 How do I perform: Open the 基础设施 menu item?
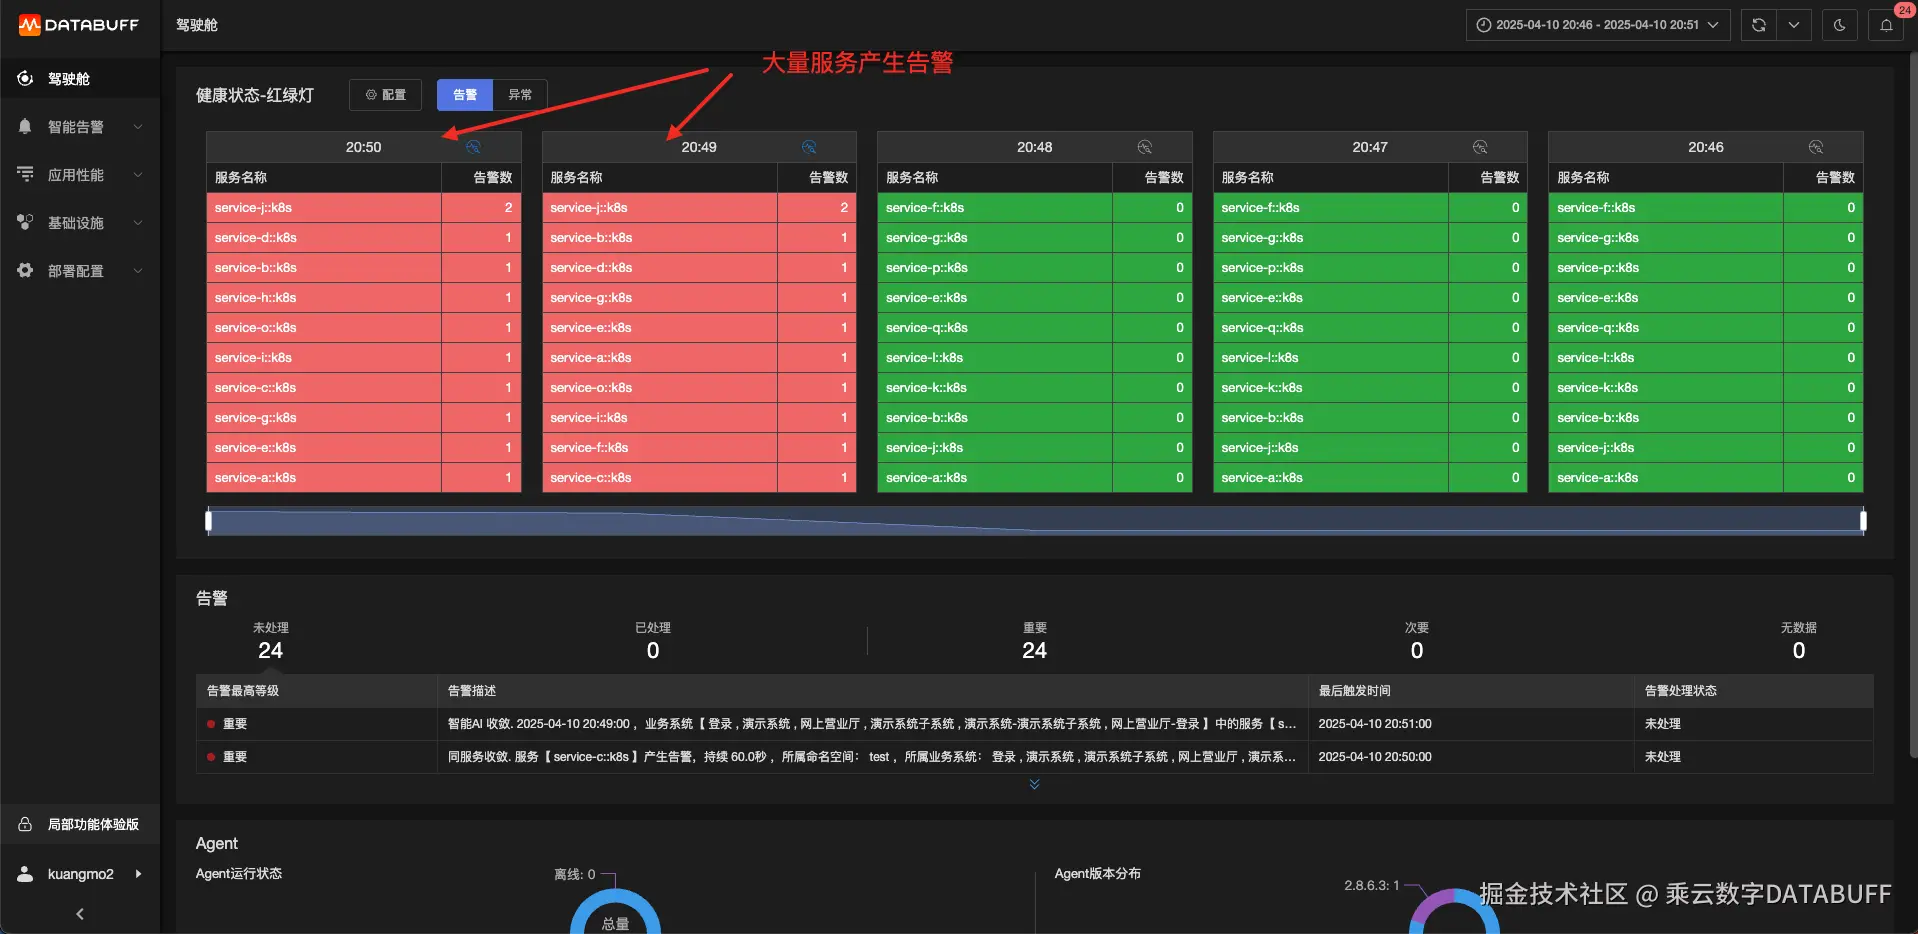80,223
